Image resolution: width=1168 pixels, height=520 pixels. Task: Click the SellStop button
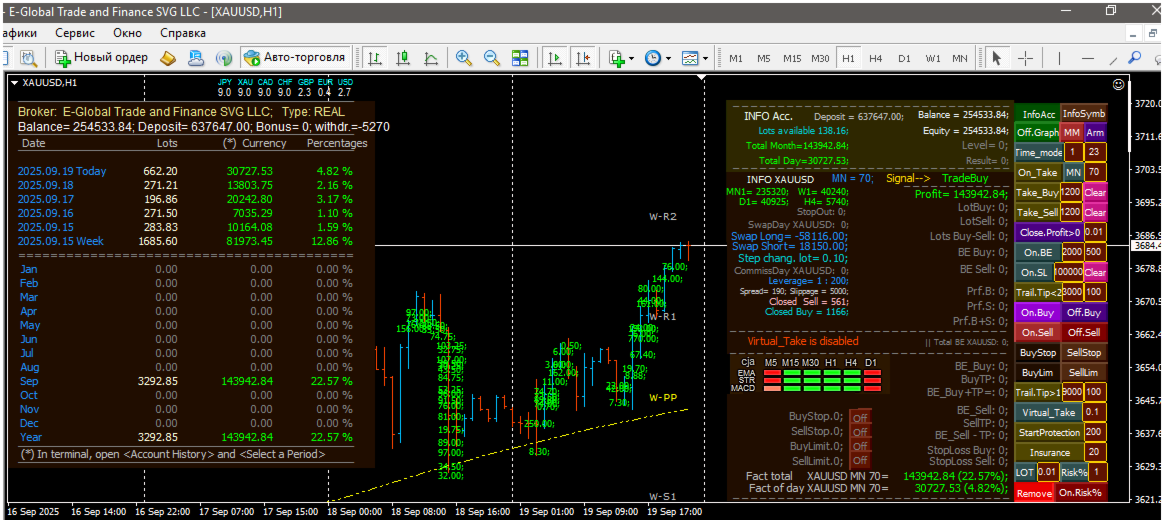pyautogui.click(x=1085, y=352)
